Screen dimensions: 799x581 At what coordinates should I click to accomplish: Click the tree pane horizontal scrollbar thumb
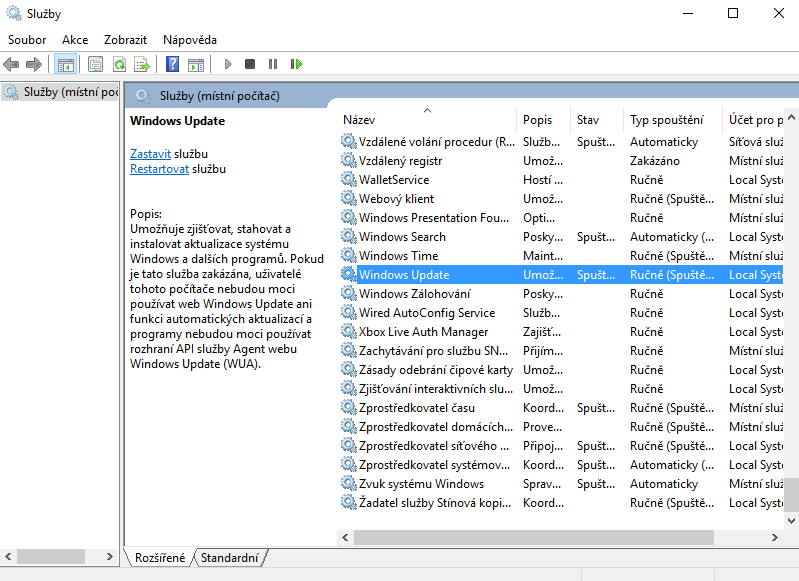pyautogui.click(x=51, y=557)
